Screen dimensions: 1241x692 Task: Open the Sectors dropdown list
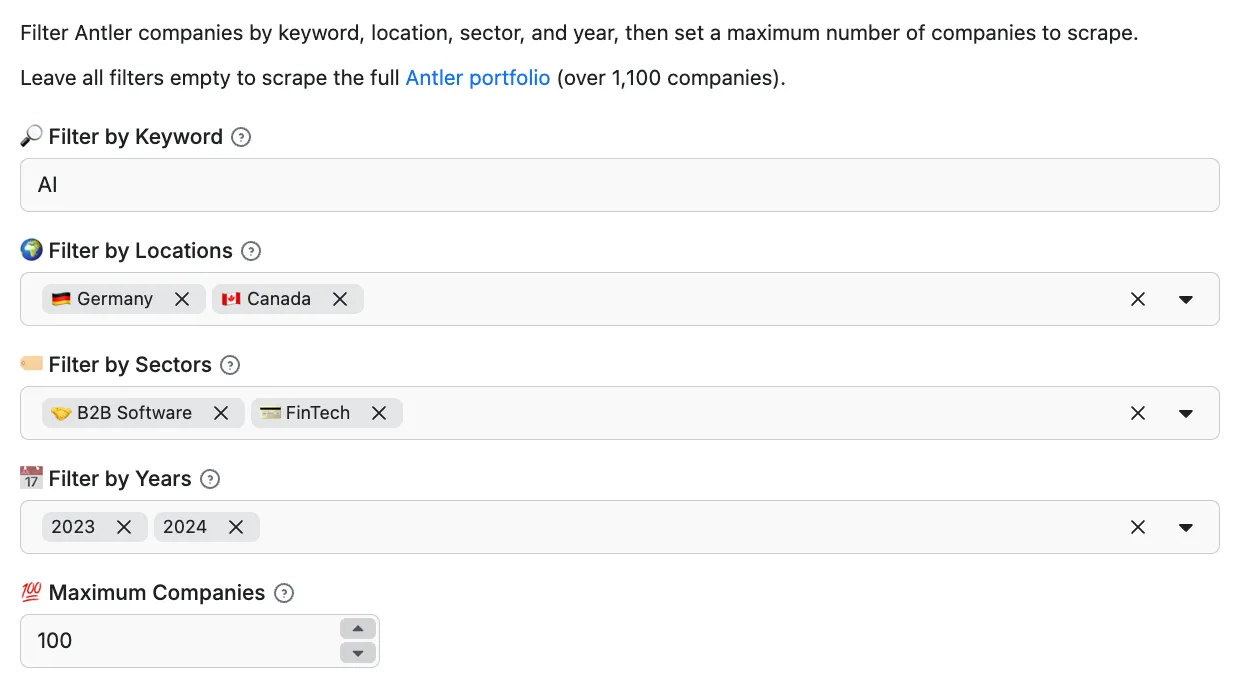(1186, 412)
